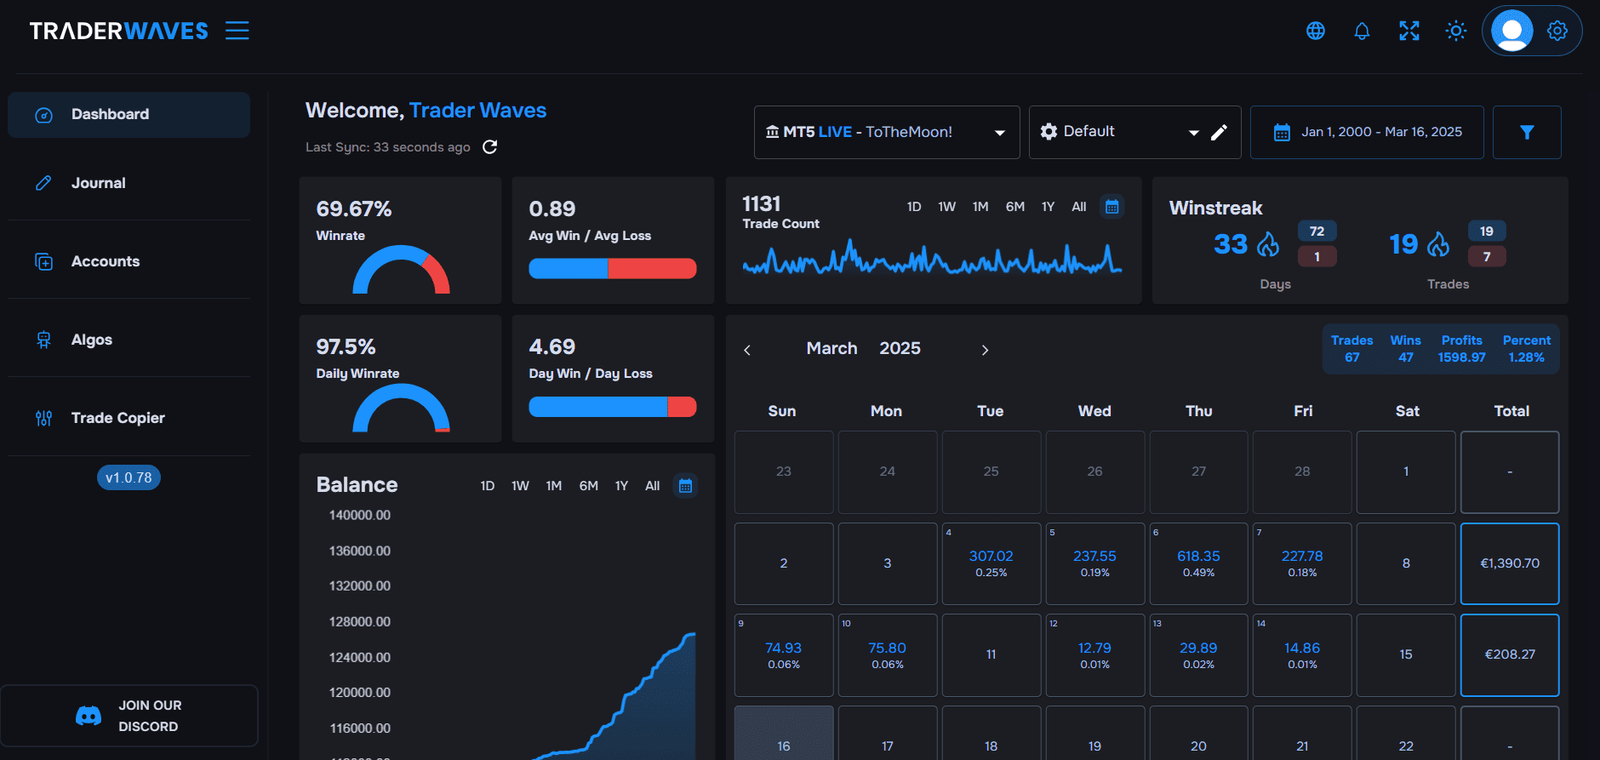
Task: Go to next month in calendar
Action: coord(985,350)
